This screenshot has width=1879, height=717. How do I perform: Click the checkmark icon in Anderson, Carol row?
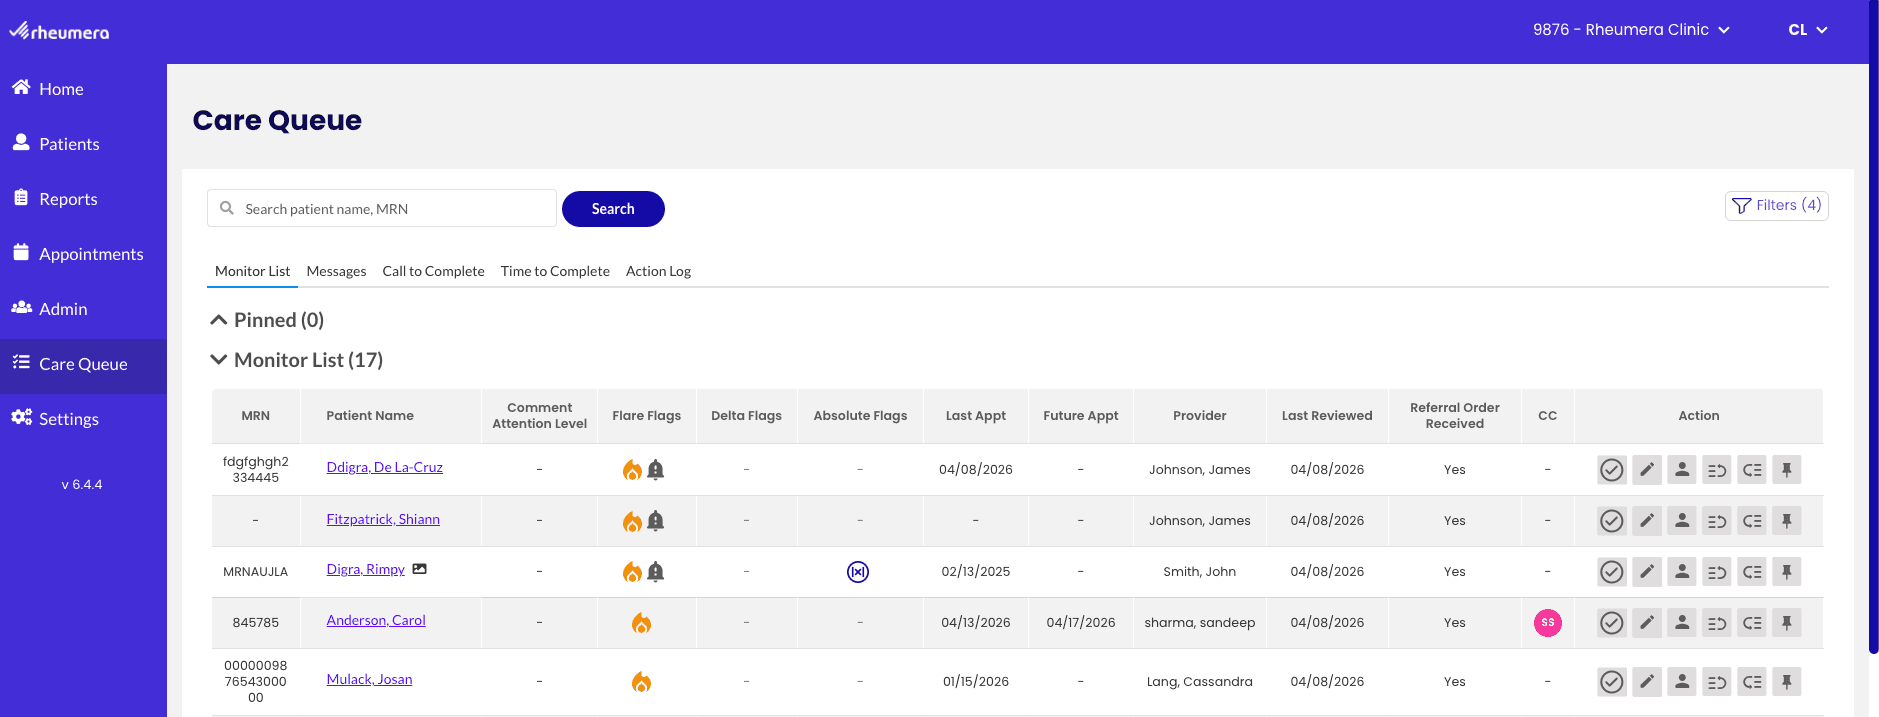tap(1611, 622)
